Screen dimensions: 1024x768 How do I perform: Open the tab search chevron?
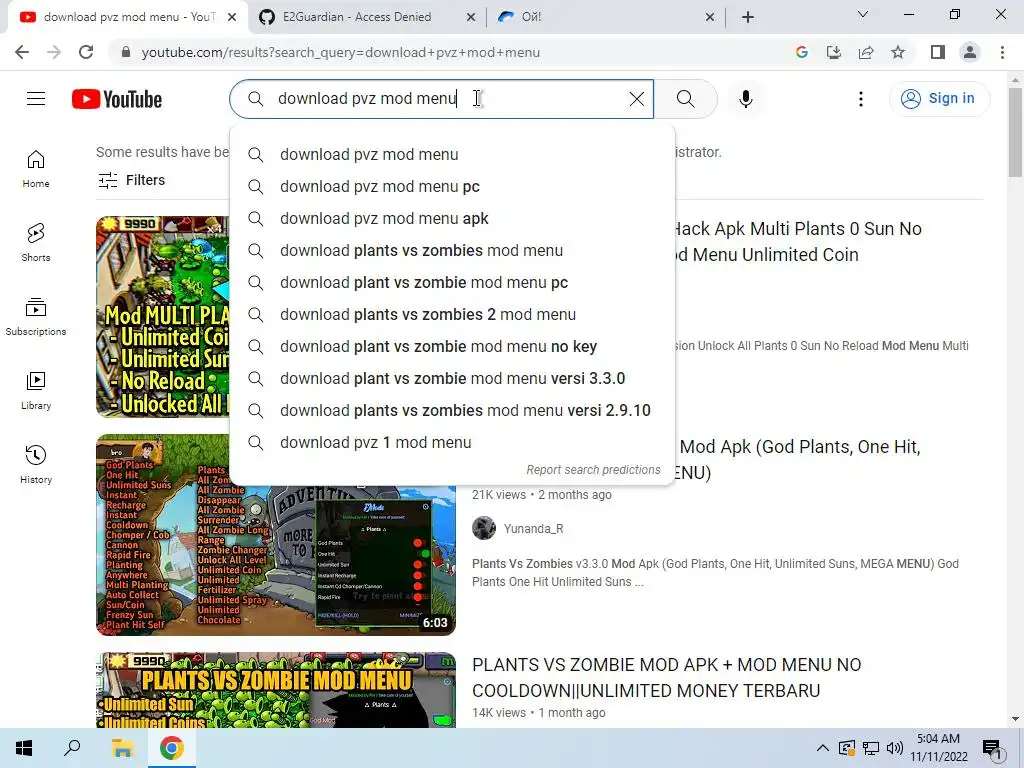pos(863,14)
